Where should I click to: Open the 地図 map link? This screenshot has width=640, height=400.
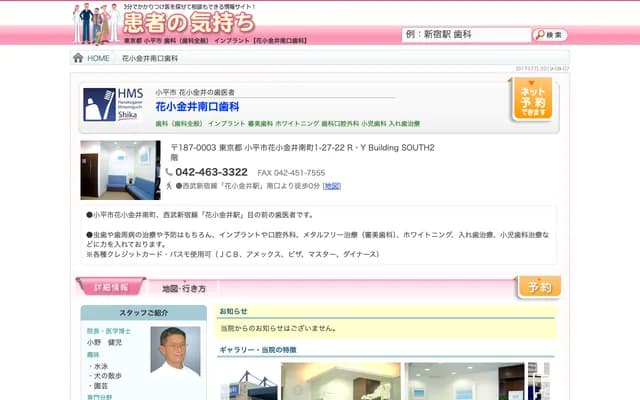pyautogui.click(x=332, y=186)
